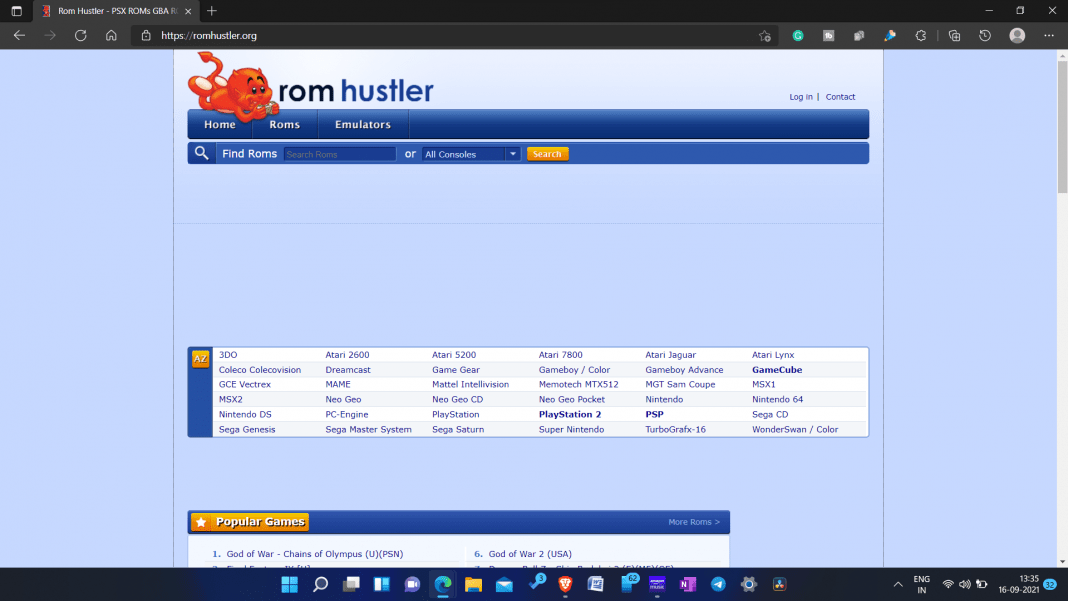The height and width of the screenshot is (601, 1068).
Task: Open the All Consoles dropdown
Action: 470,153
